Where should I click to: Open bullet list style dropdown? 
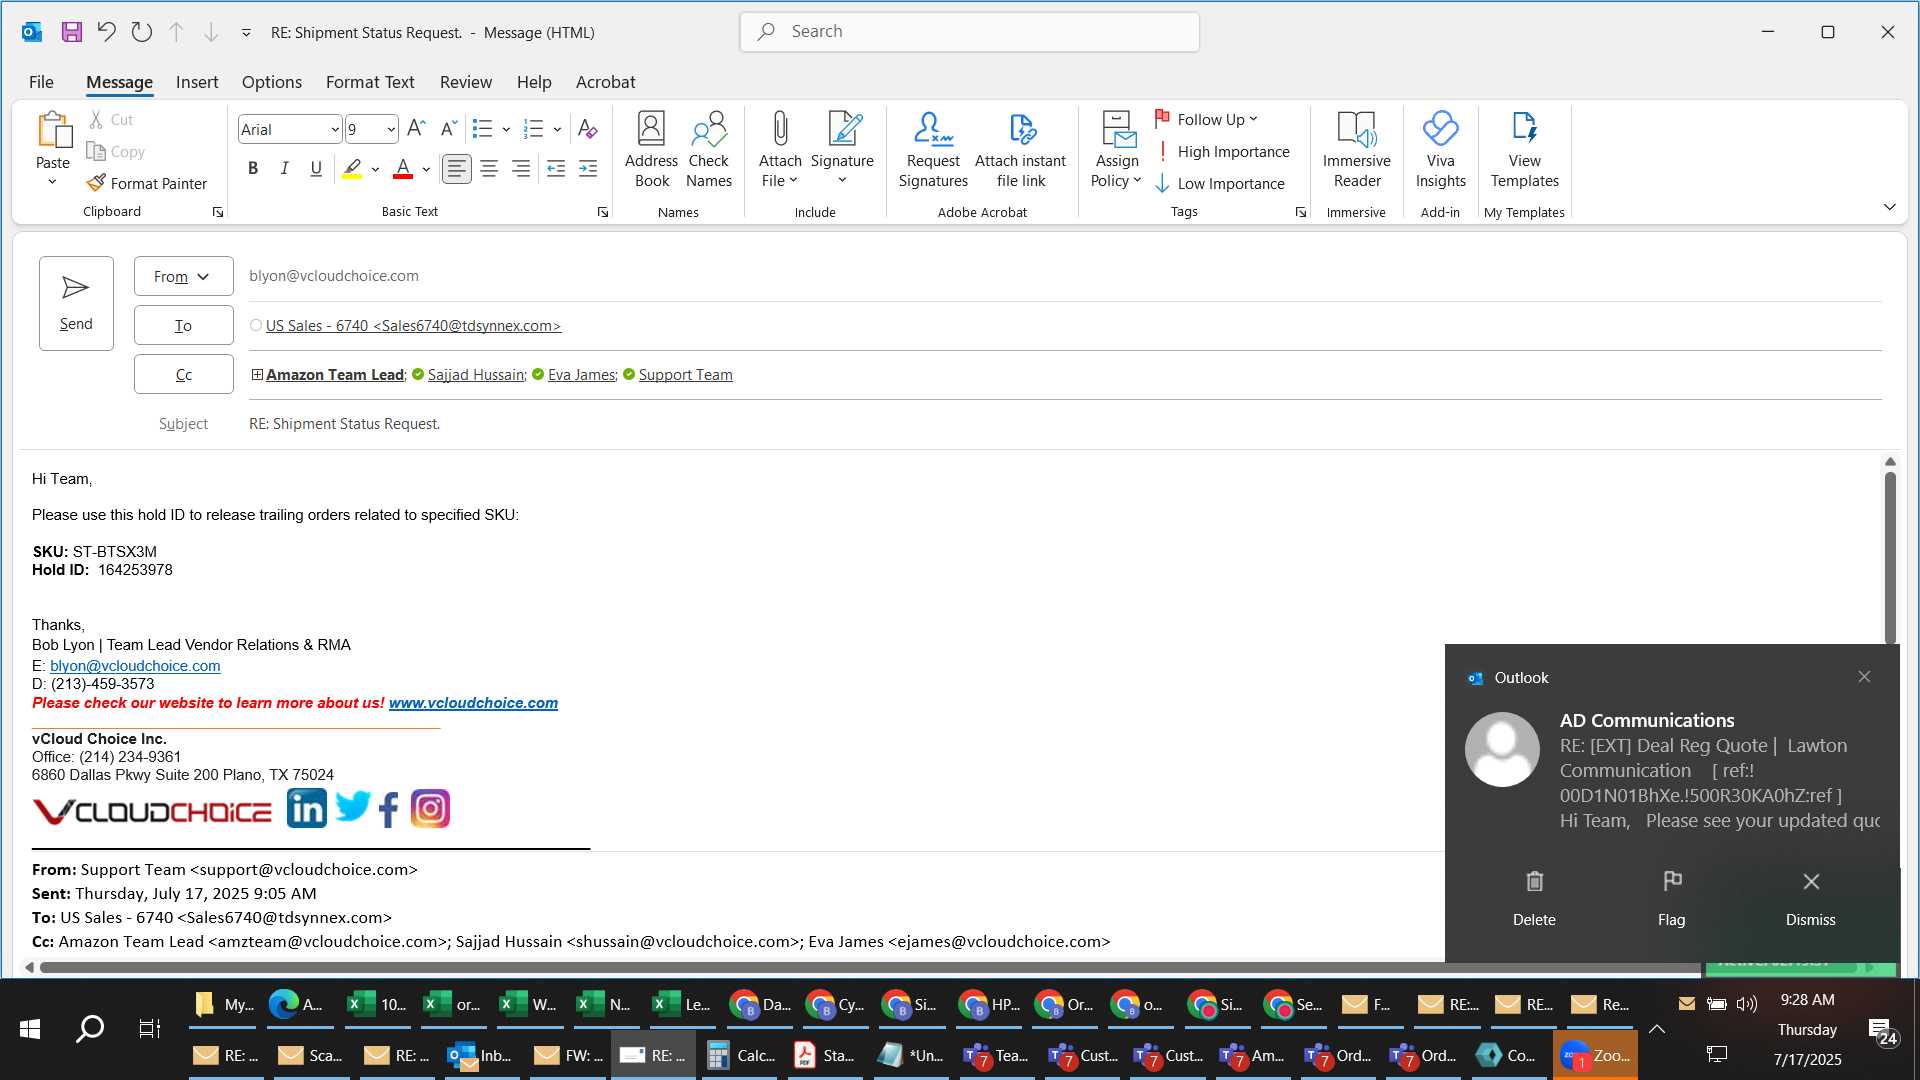506,129
